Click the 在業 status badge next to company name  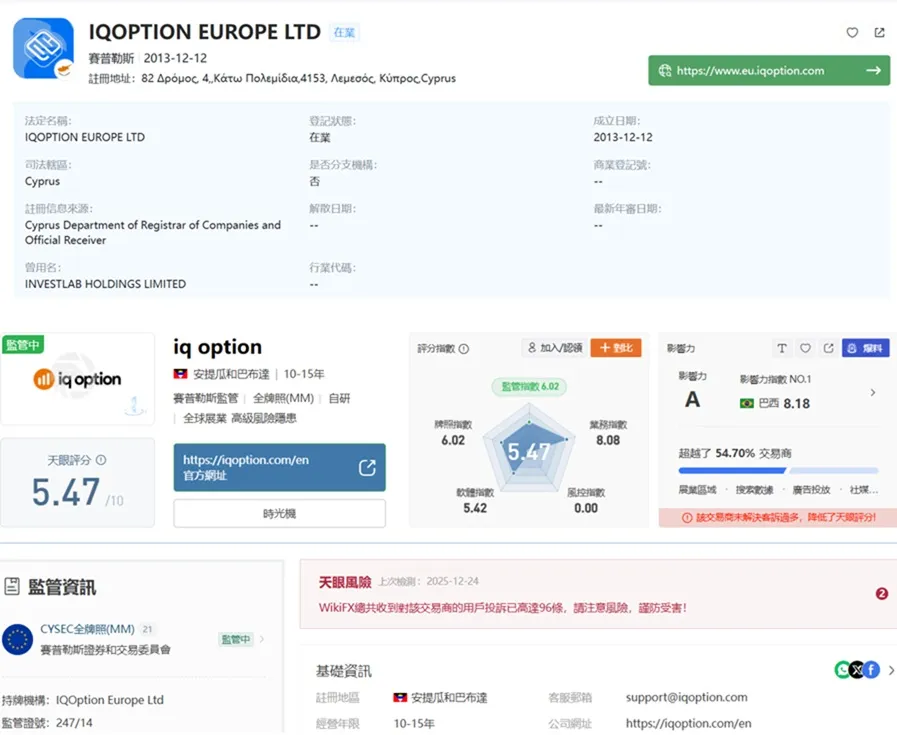pos(344,33)
